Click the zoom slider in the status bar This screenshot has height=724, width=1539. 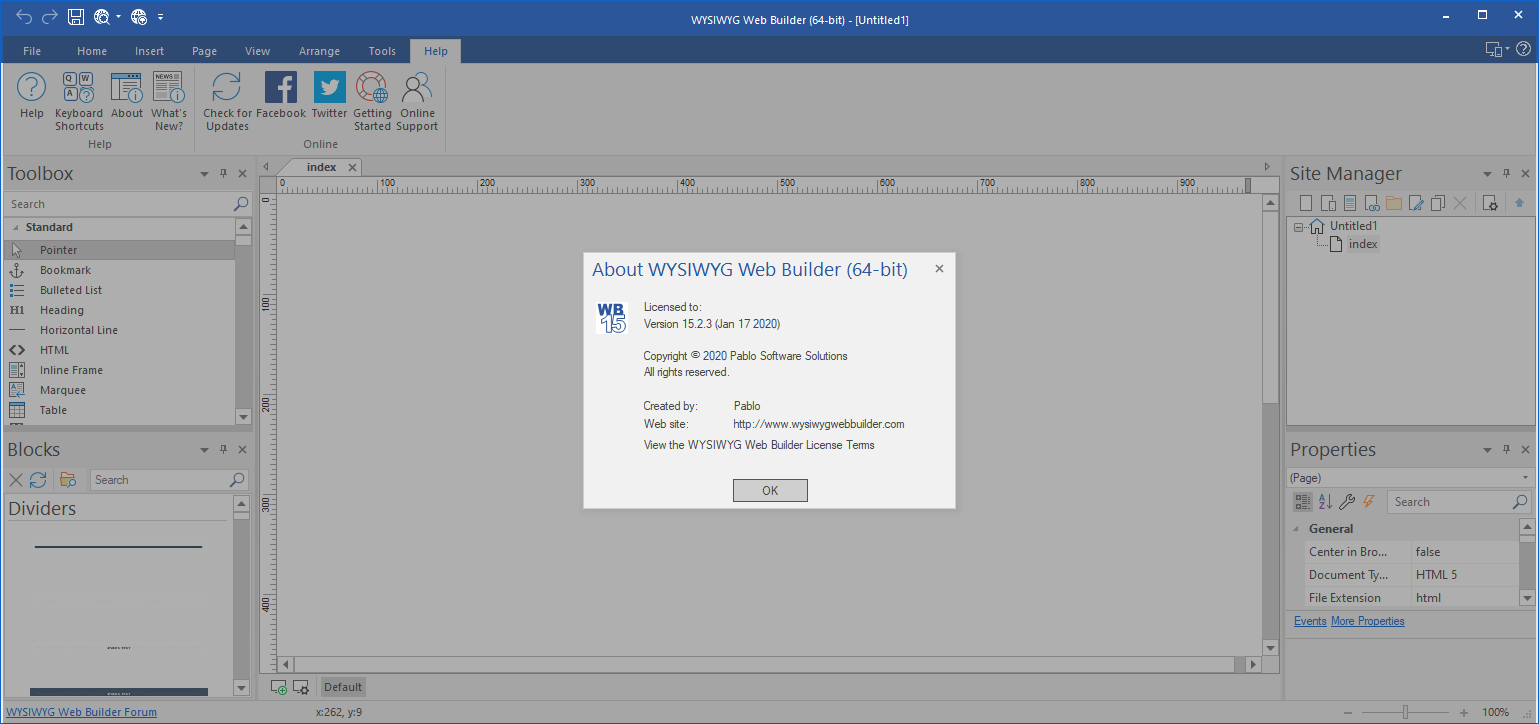tap(1405, 712)
